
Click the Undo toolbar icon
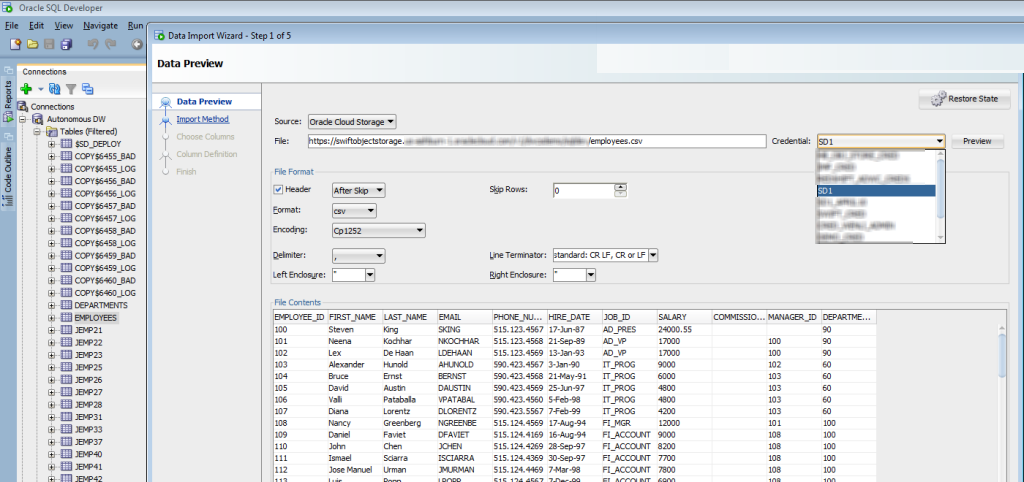[x=93, y=44]
